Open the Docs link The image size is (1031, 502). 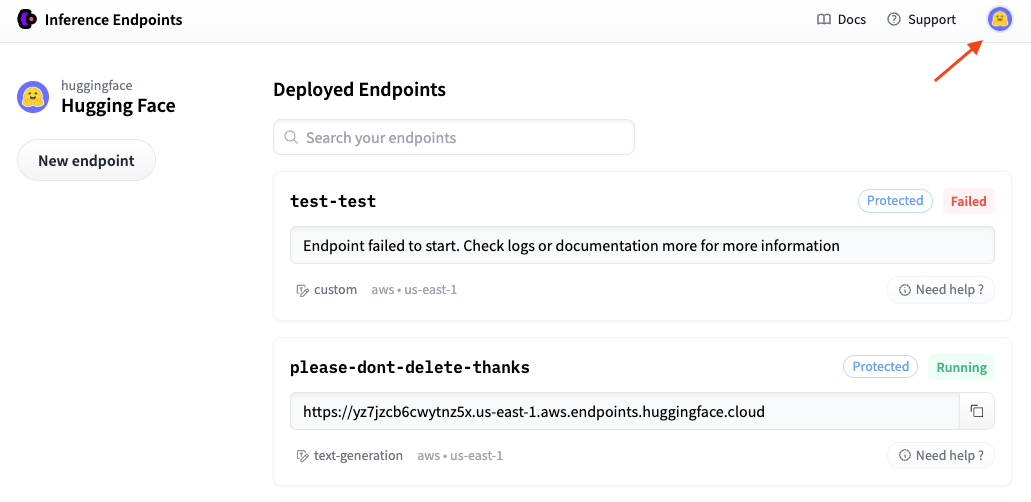click(842, 20)
